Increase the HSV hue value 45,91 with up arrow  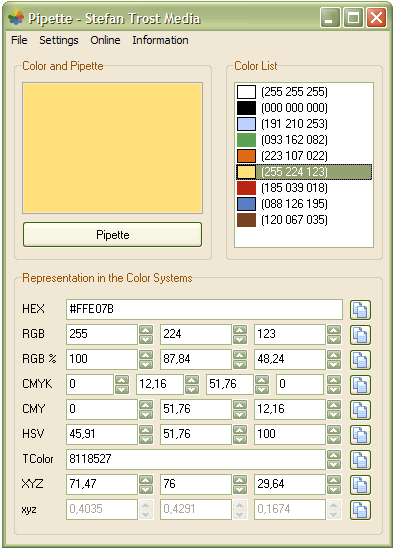(x=146, y=430)
